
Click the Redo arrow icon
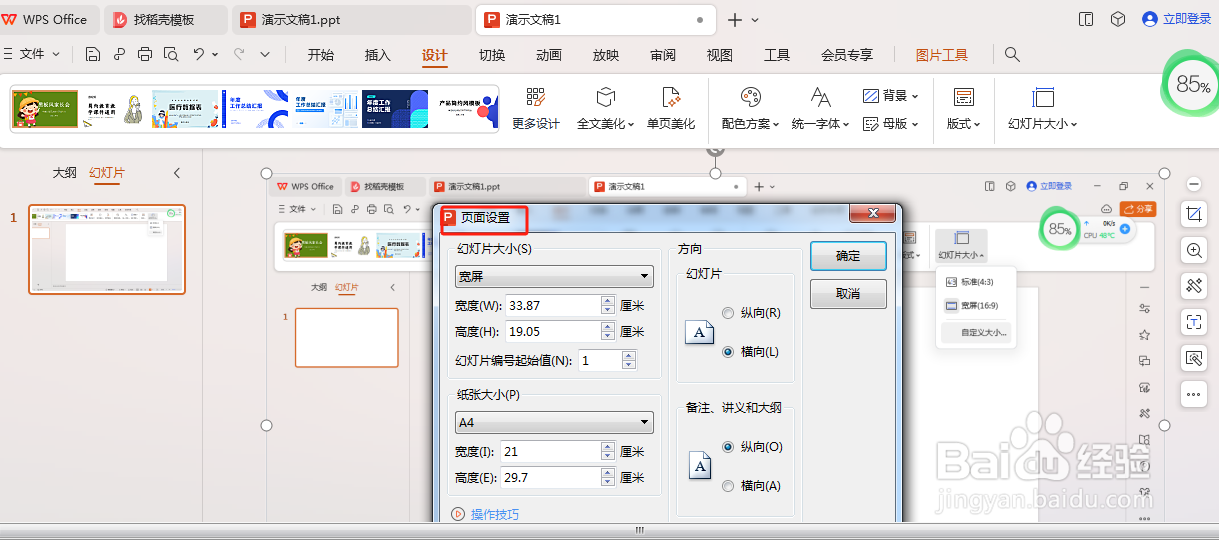[x=239, y=55]
